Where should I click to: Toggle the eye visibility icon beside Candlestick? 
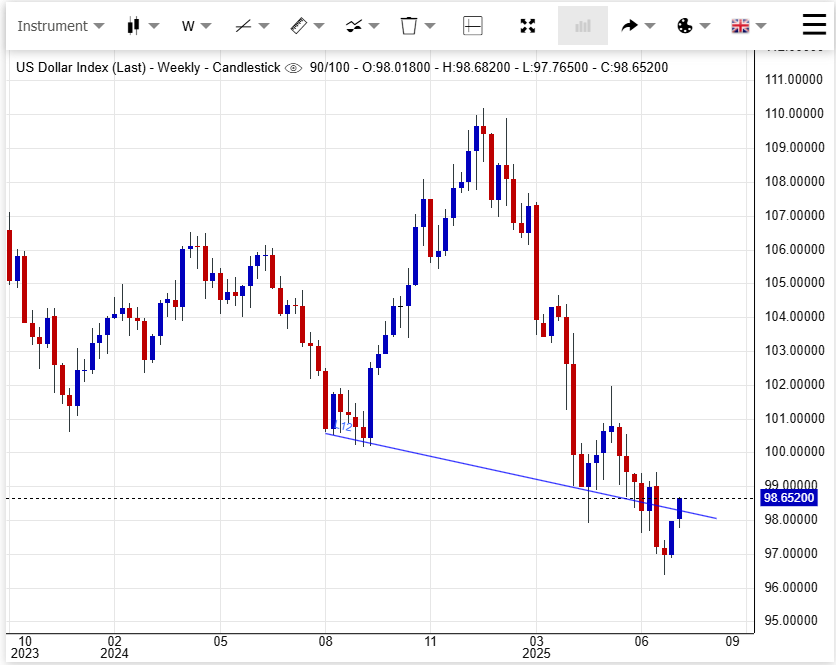pos(293,68)
